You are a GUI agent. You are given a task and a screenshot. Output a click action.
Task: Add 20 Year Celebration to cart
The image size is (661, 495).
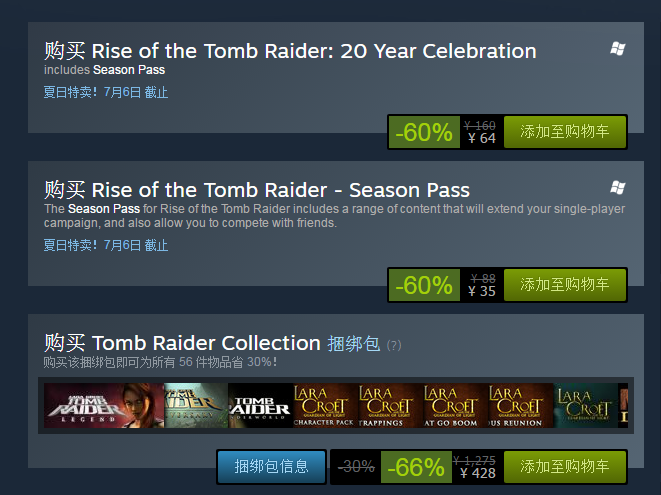tap(565, 132)
